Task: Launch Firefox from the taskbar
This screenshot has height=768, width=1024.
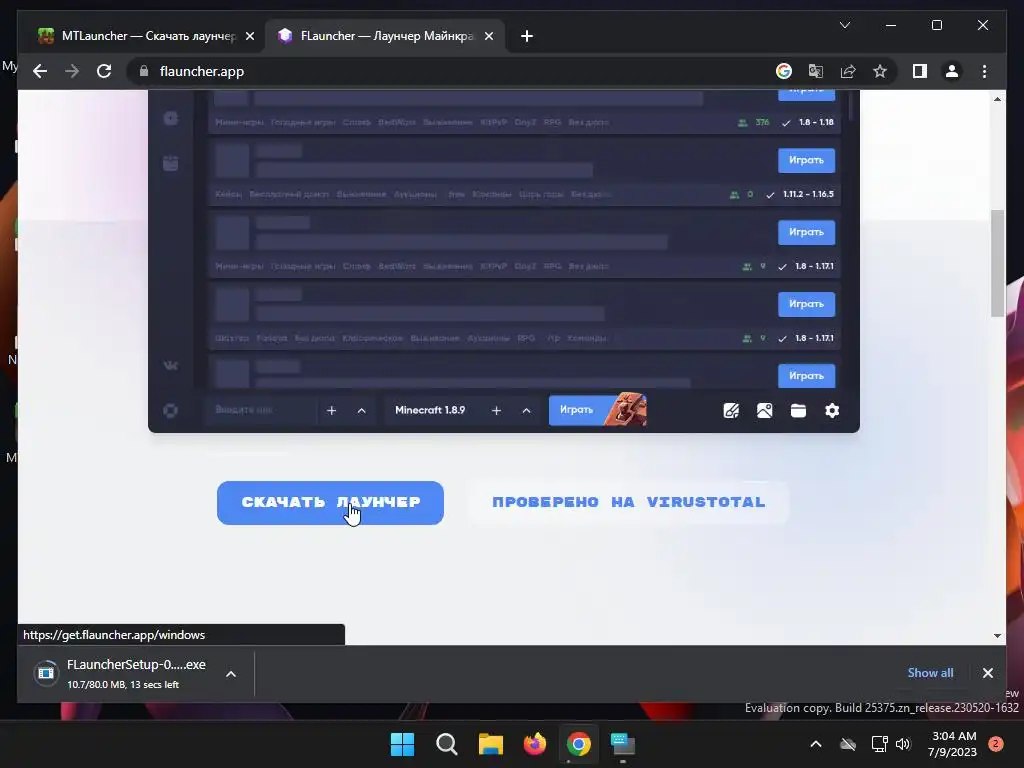Action: pyautogui.click(x=535, y=744)
